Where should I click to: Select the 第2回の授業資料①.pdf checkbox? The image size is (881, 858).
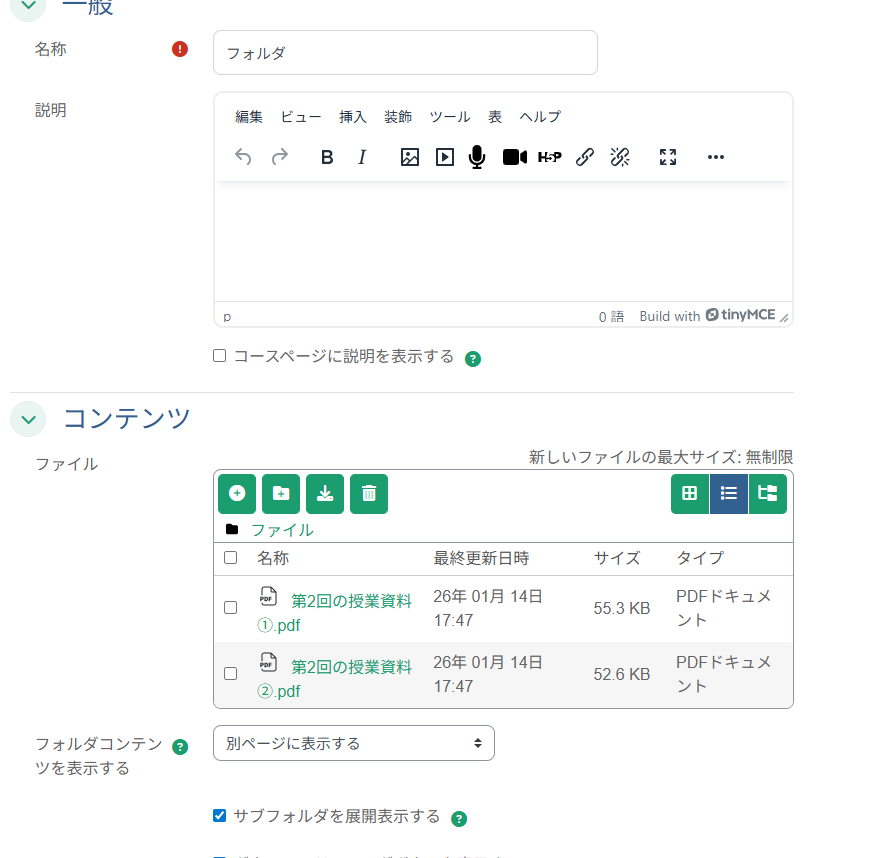[x=230, y=607]
